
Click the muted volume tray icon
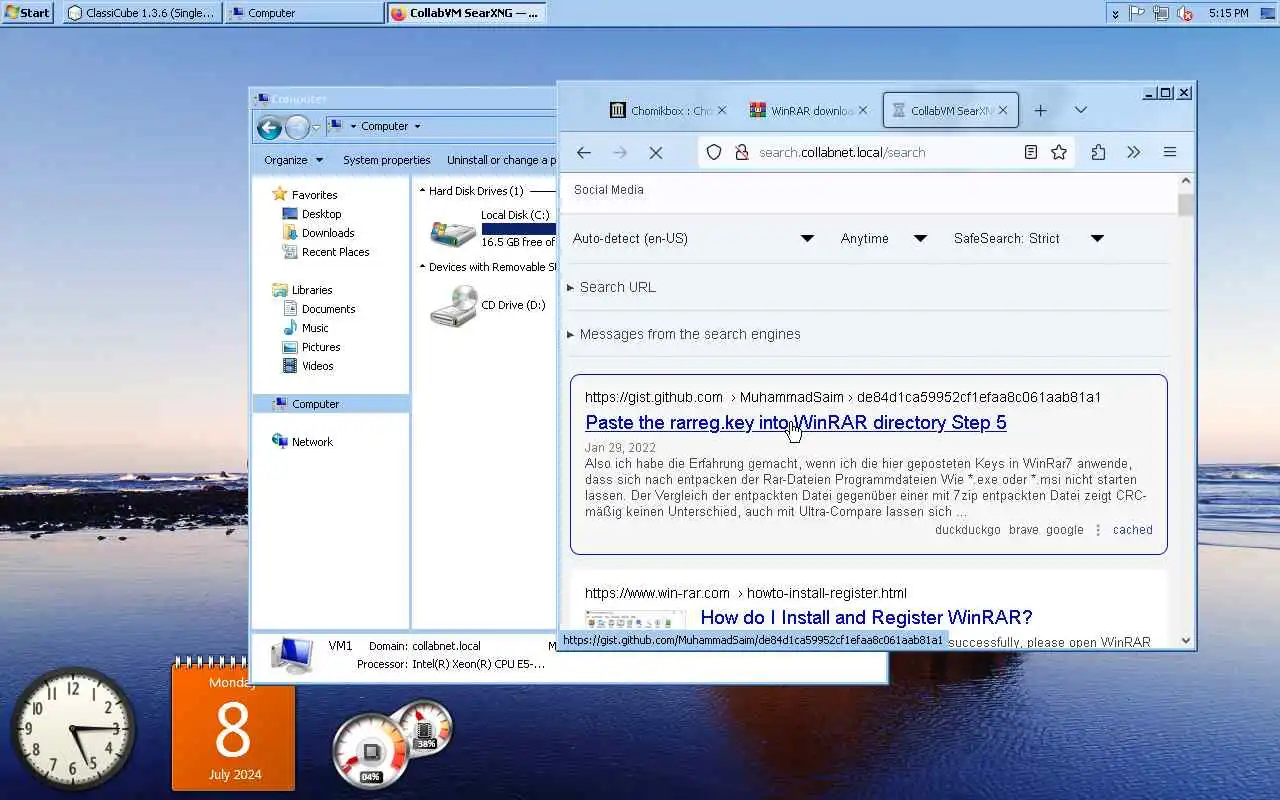[1185, 13]
